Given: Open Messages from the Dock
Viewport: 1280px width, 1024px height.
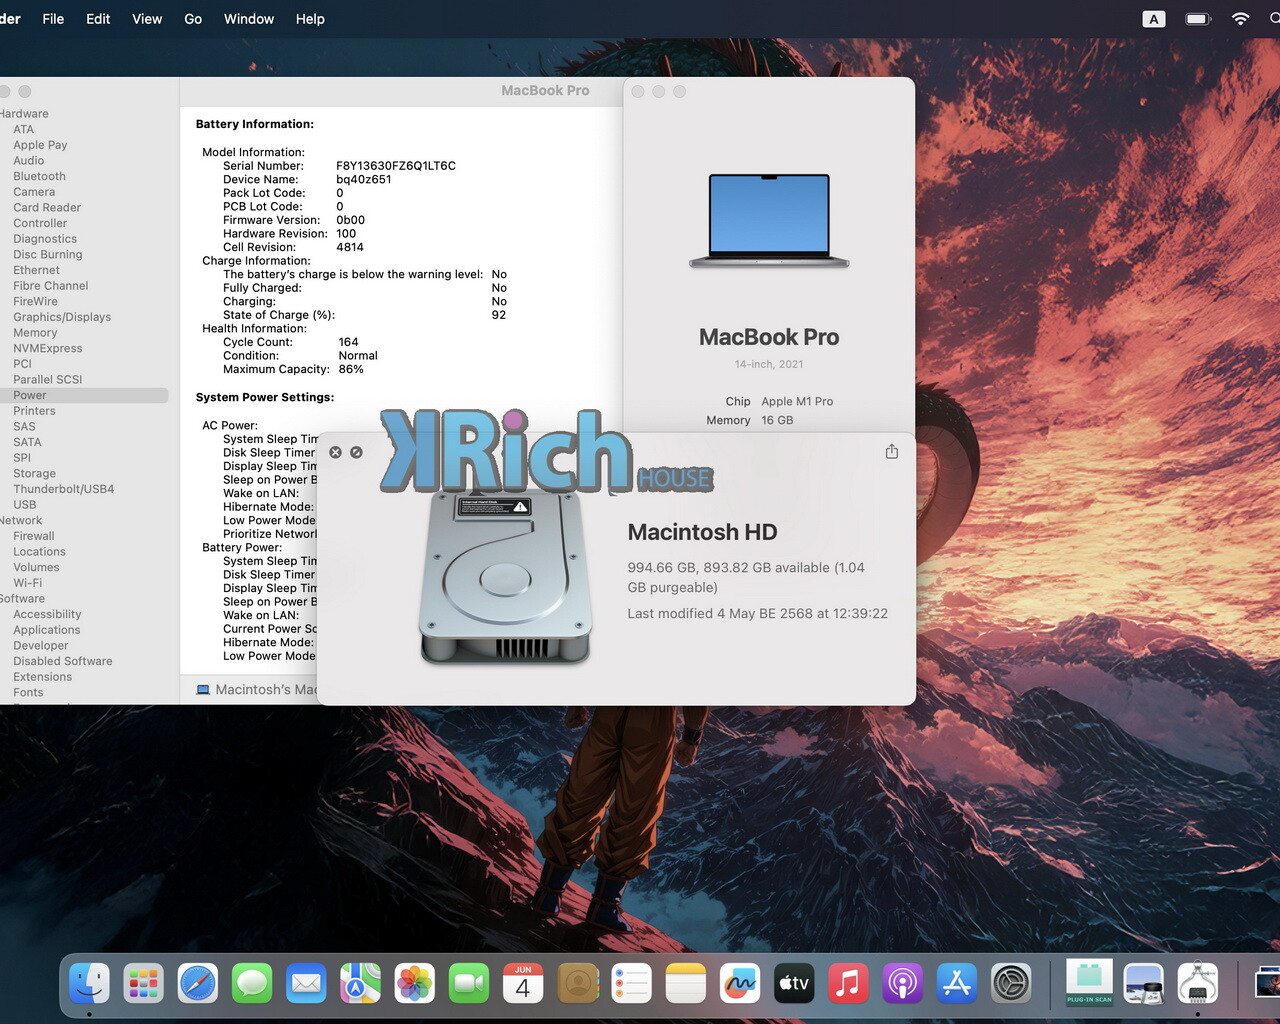Looking at the screenshot, I should (x=252, y=984).
